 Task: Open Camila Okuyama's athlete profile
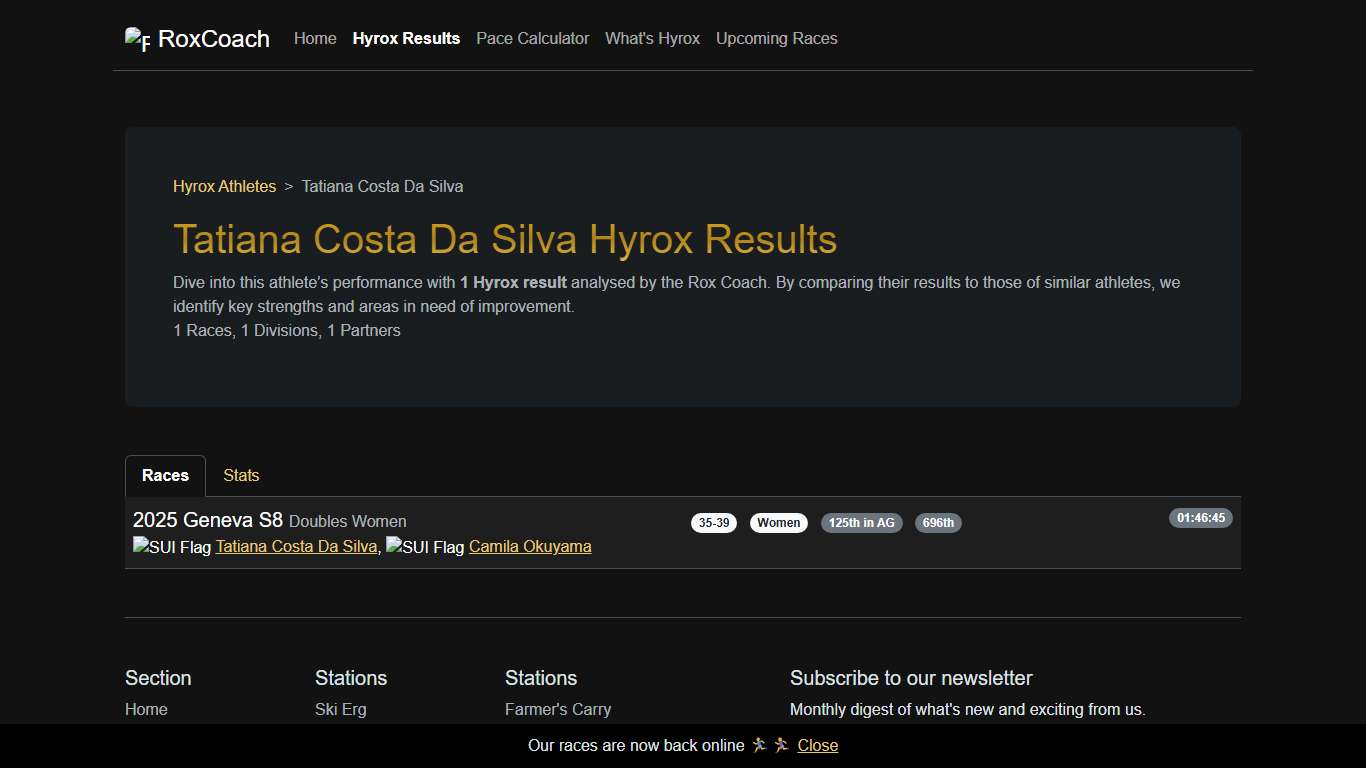pyautogui.click(x=530, y=547)
